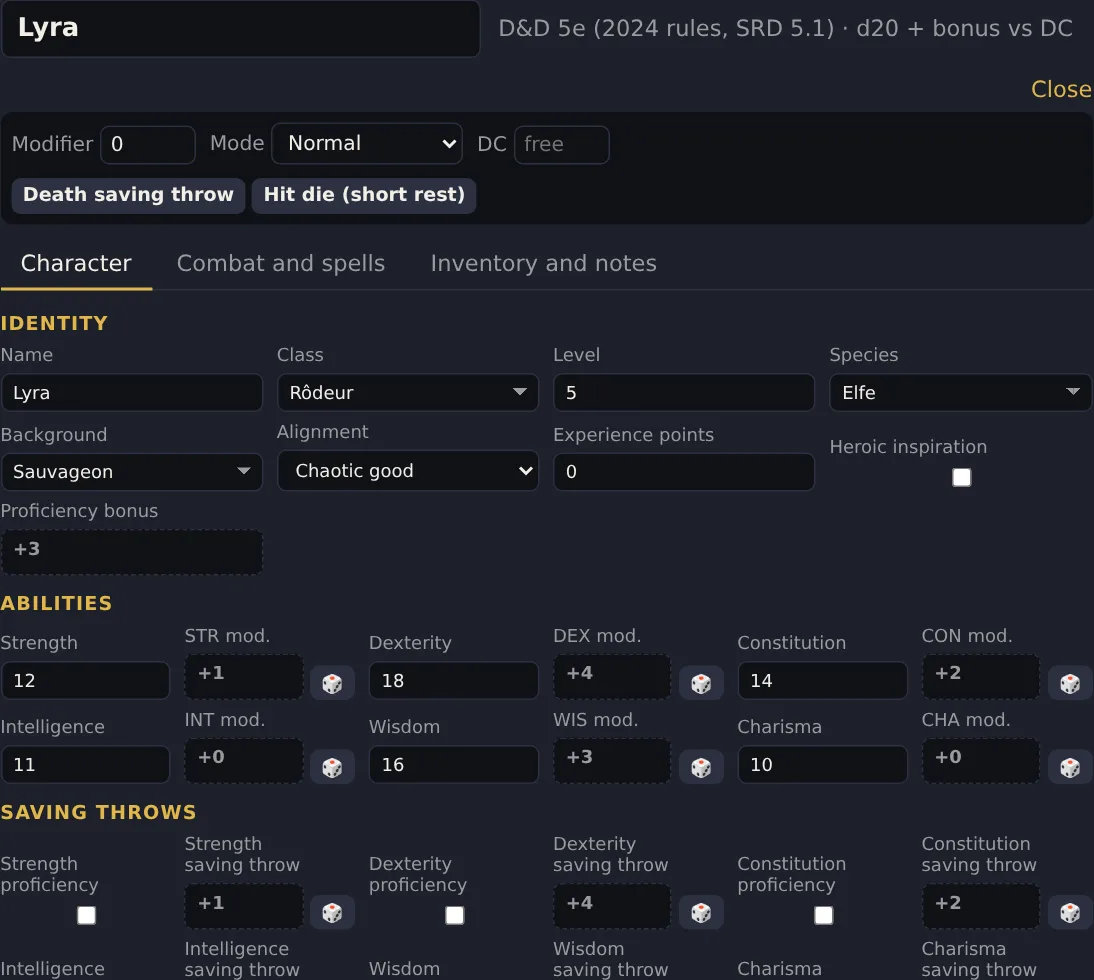This screenshot has height=980, width=1094.
Task: Click the Level input field
Action: point(684,393)
